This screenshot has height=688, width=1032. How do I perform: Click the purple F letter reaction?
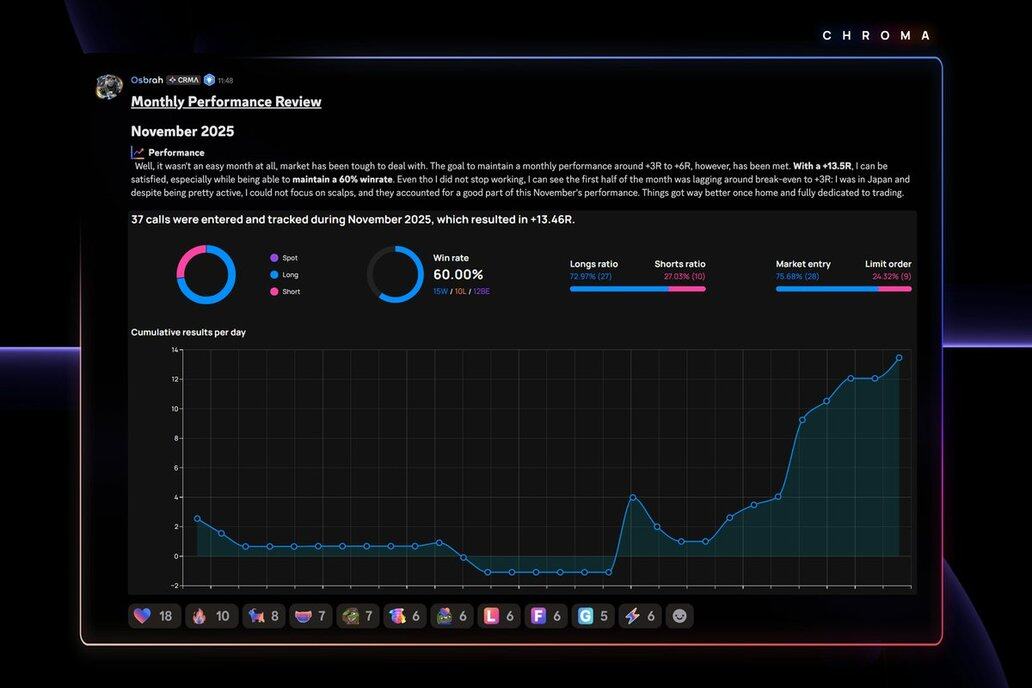coord(546,616)
